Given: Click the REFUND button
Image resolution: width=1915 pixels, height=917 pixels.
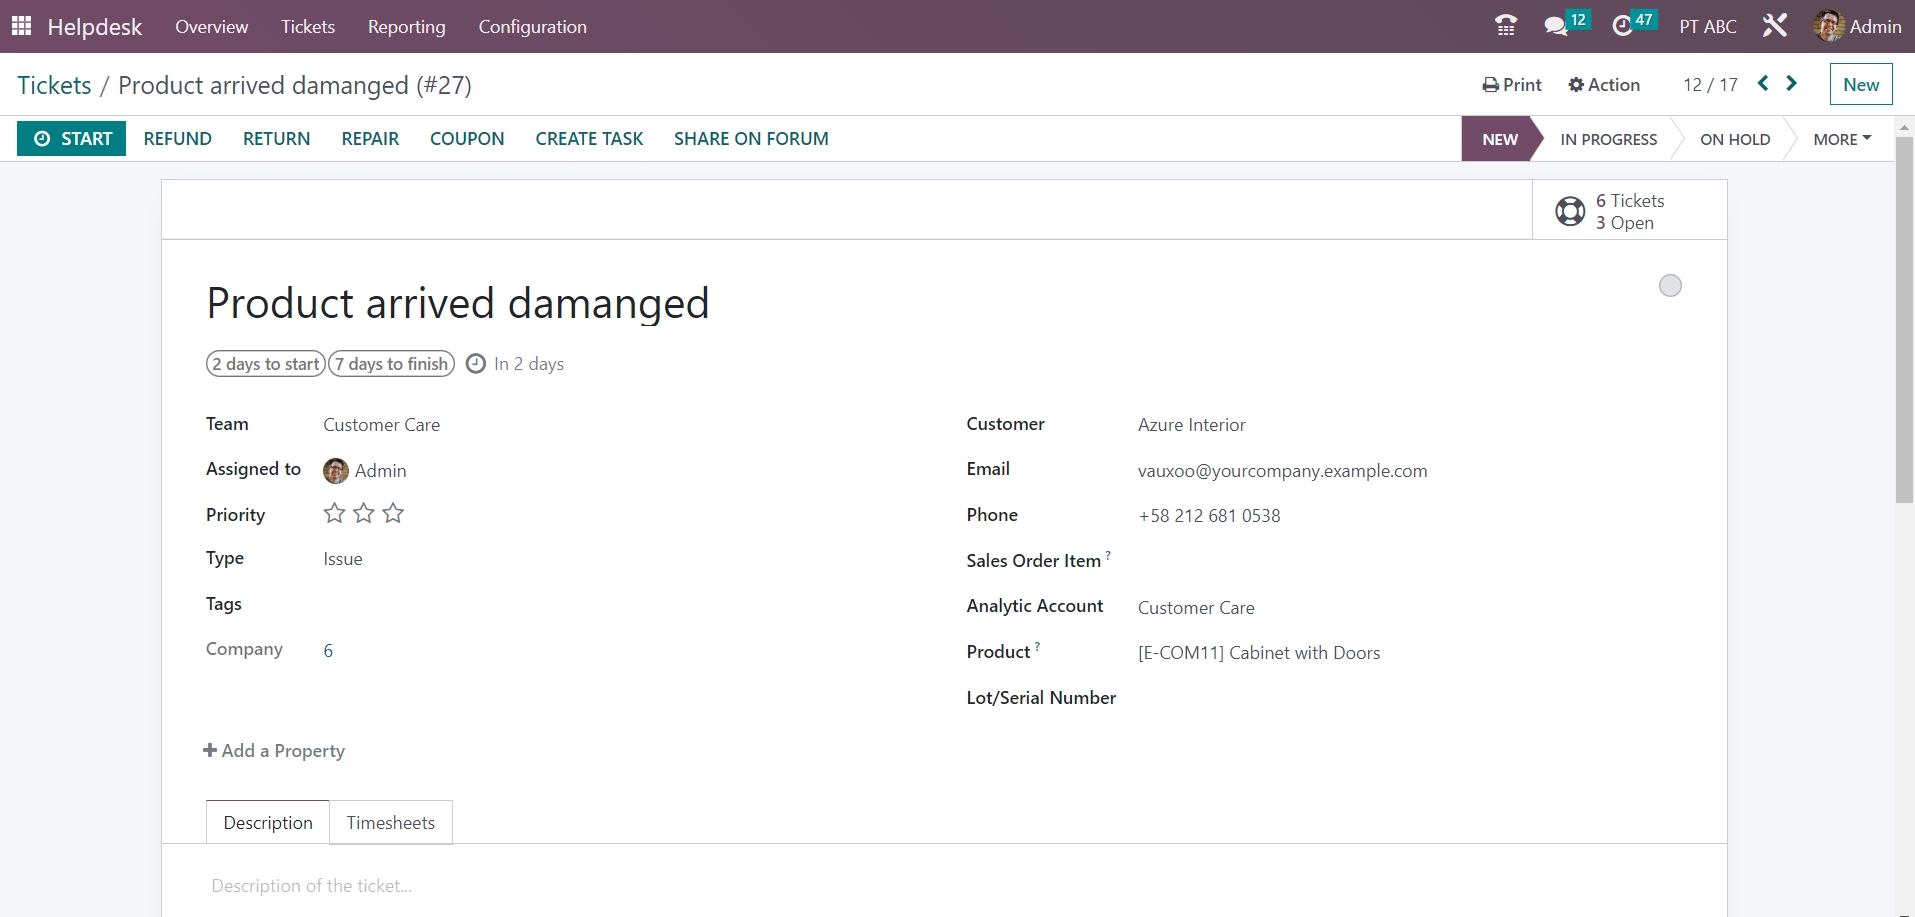Looking at the screenshot, I should [178, 139].
